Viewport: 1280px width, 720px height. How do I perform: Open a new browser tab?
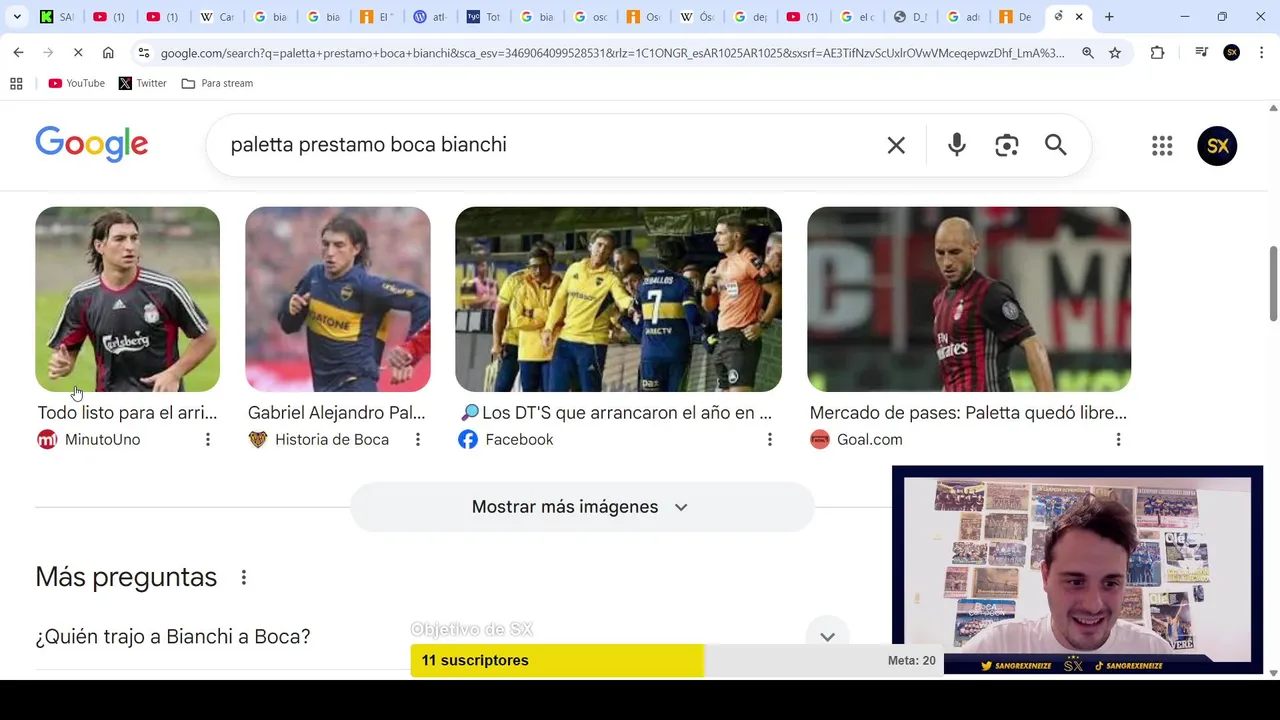(1109, 17)
